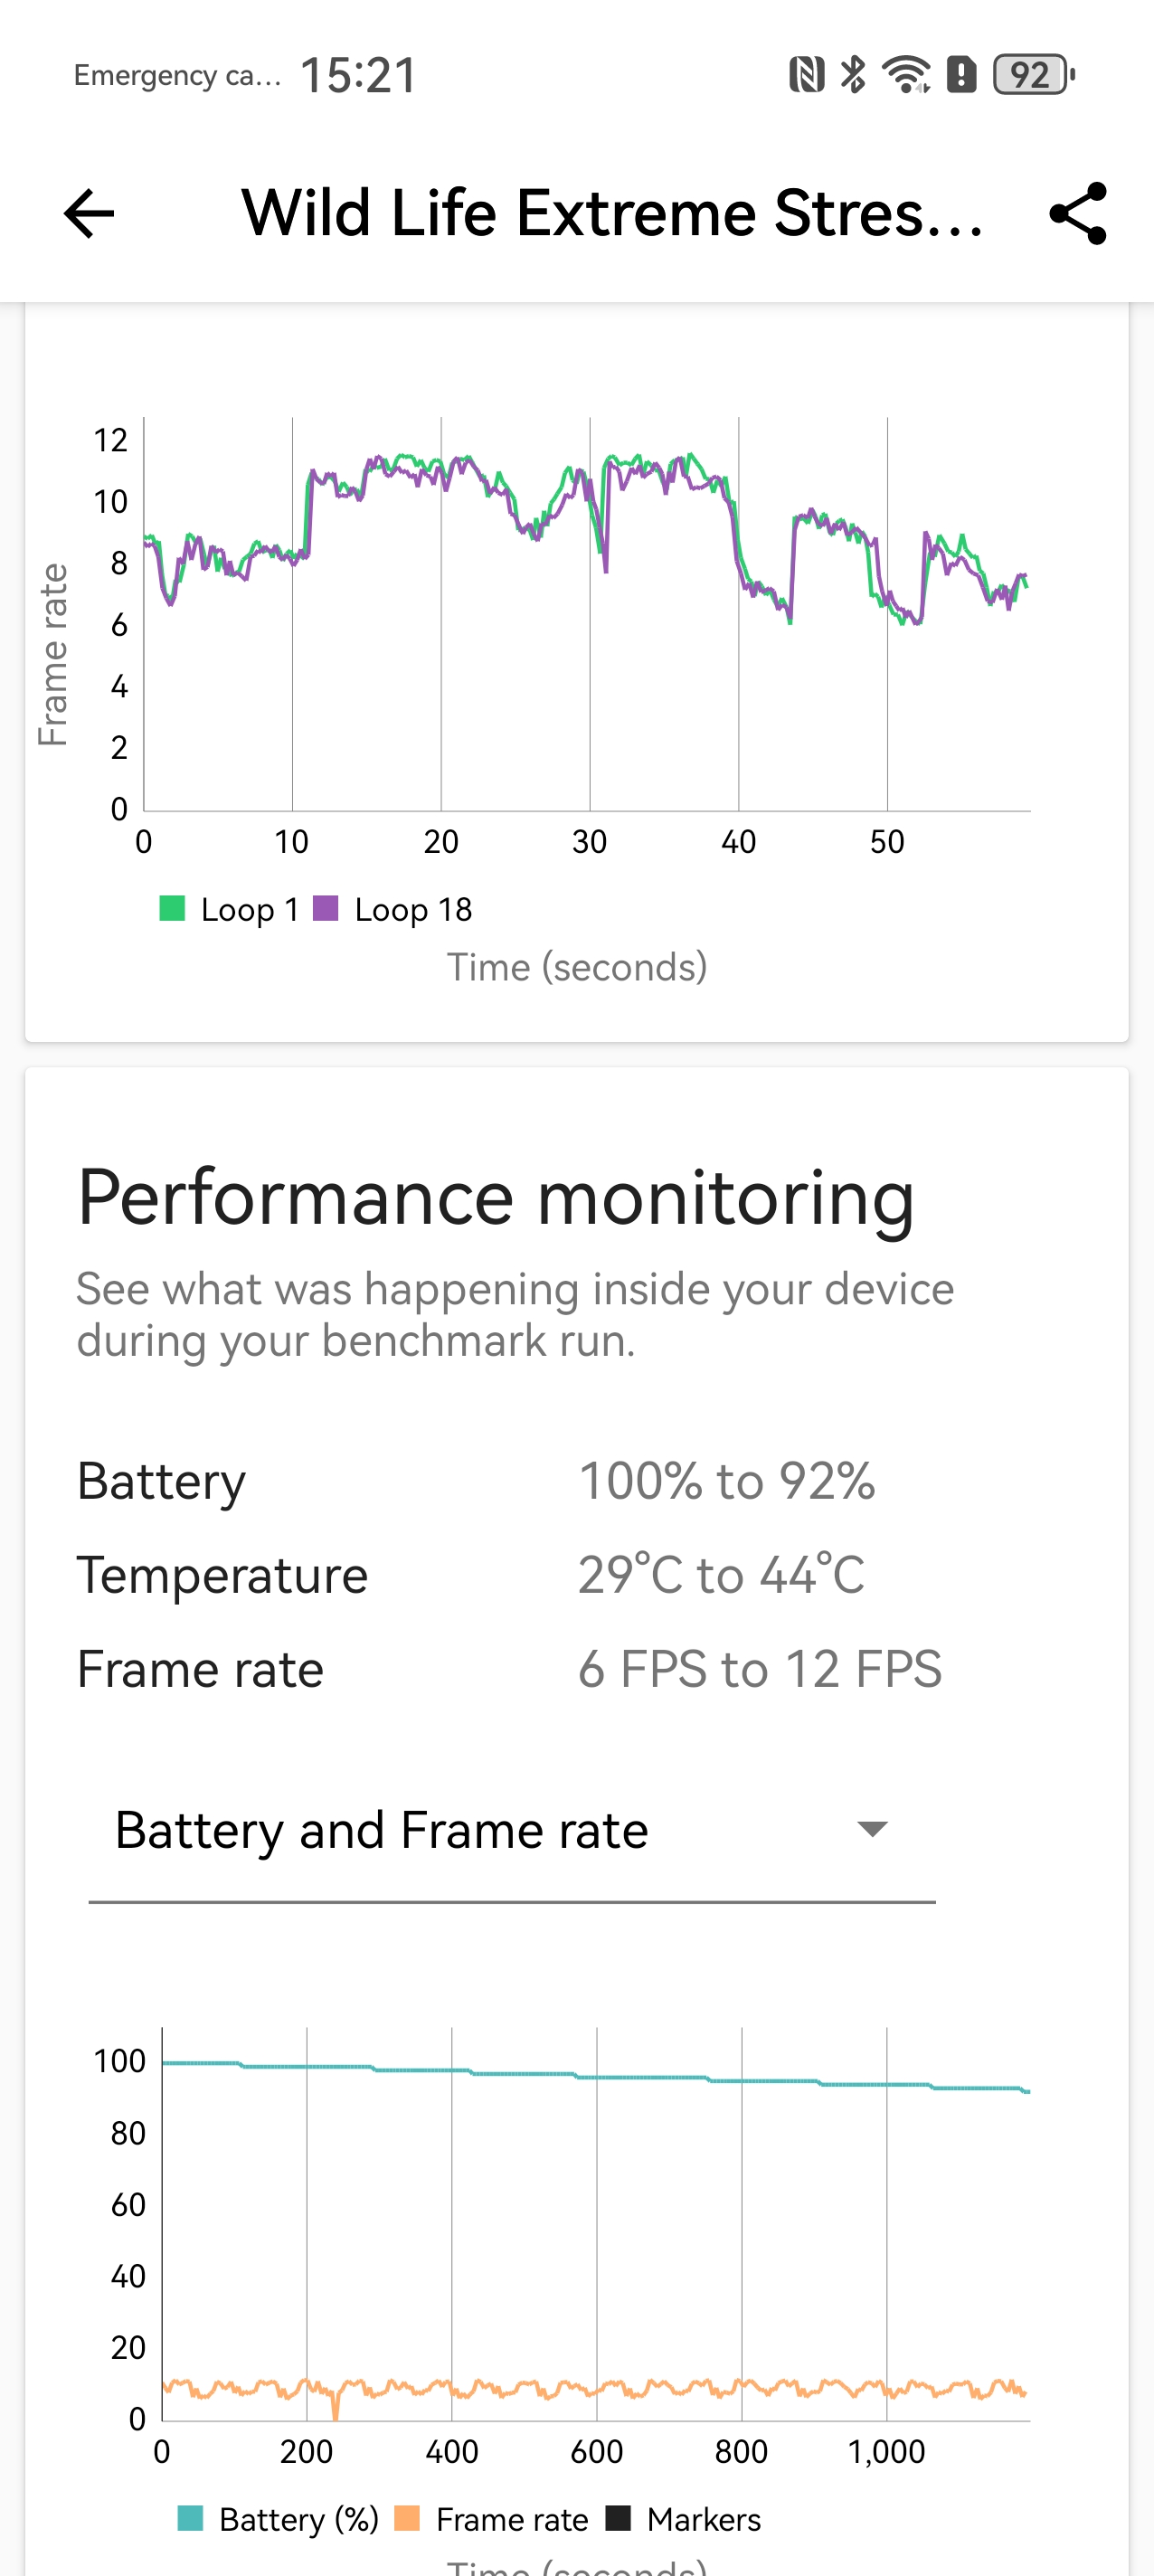1154x2576 pixels.
Task: Tap the share icon
Action: point(1077,214)
